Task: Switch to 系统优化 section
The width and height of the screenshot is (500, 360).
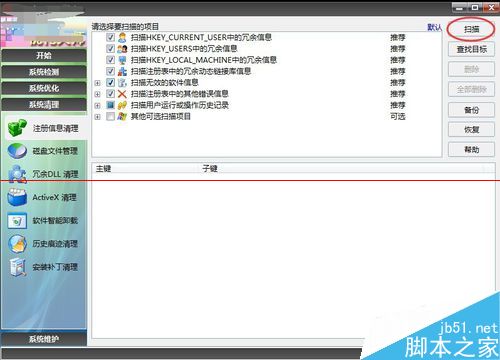Action: pyautogui.click(x=44, y=88)
